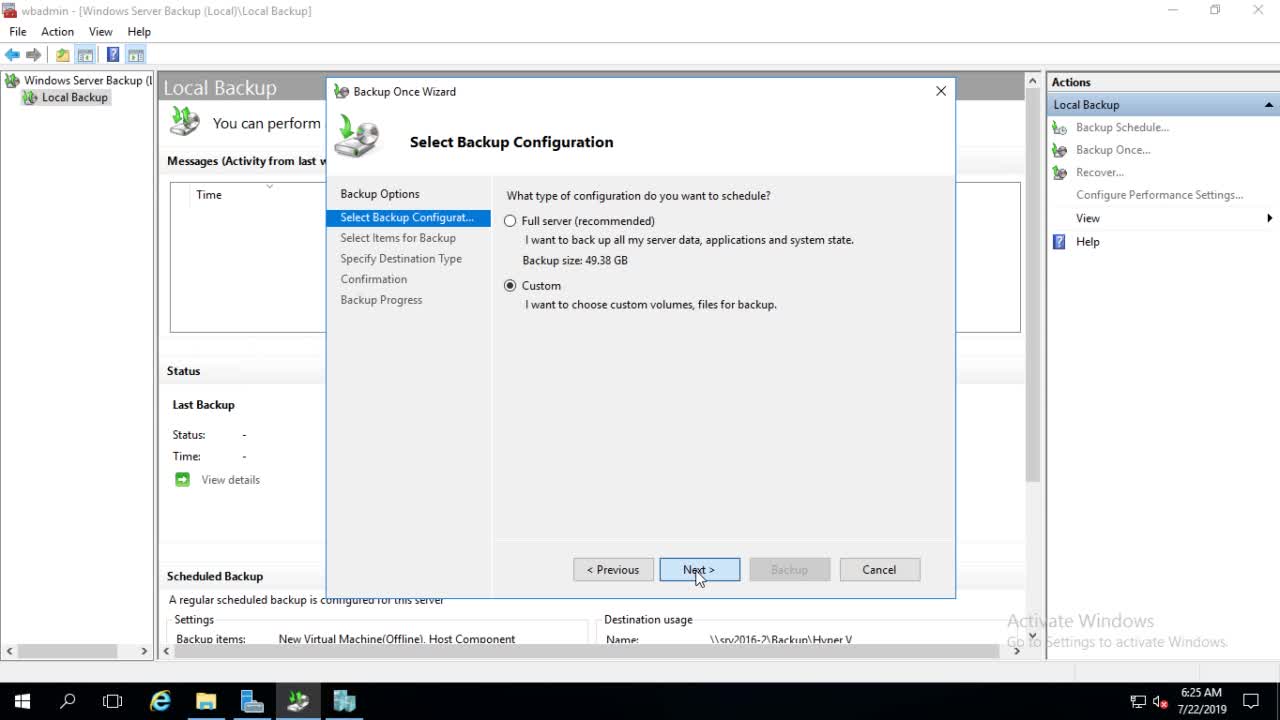This screenshot has height=720, width=1280.
Task: Select Windows Server Backup root tree node
Action: (80, 80)
